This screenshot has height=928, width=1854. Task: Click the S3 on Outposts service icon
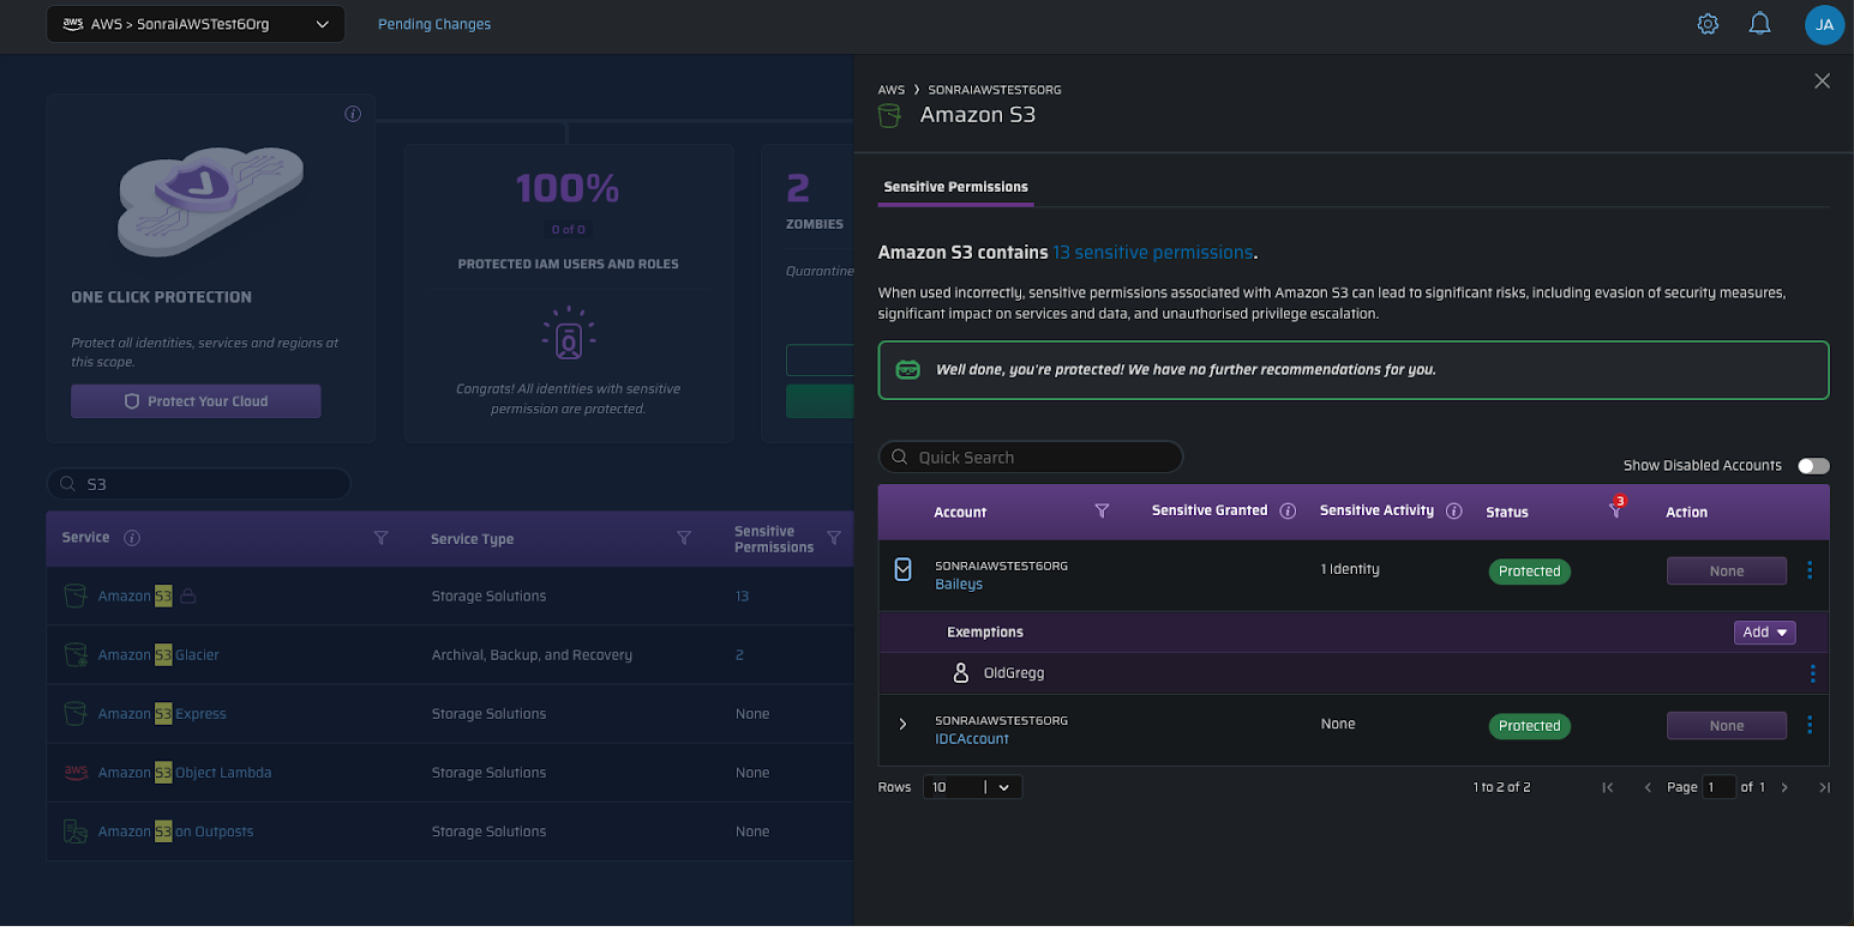pos(75,831)
